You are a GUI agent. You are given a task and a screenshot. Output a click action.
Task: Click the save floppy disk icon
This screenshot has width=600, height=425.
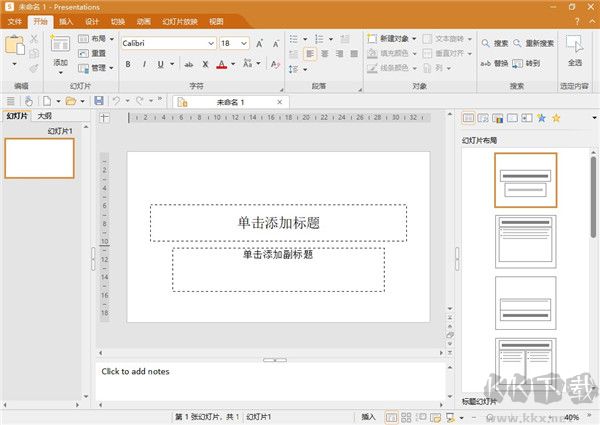pyautogui.click(x=99, y=101)
